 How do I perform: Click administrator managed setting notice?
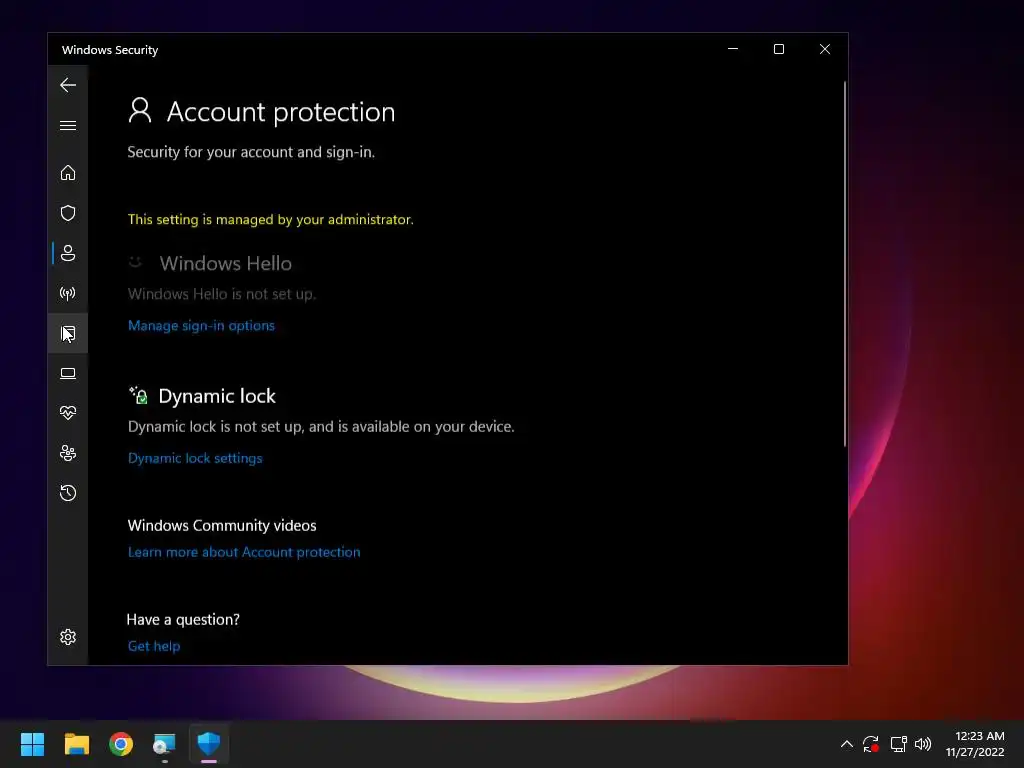270,219
